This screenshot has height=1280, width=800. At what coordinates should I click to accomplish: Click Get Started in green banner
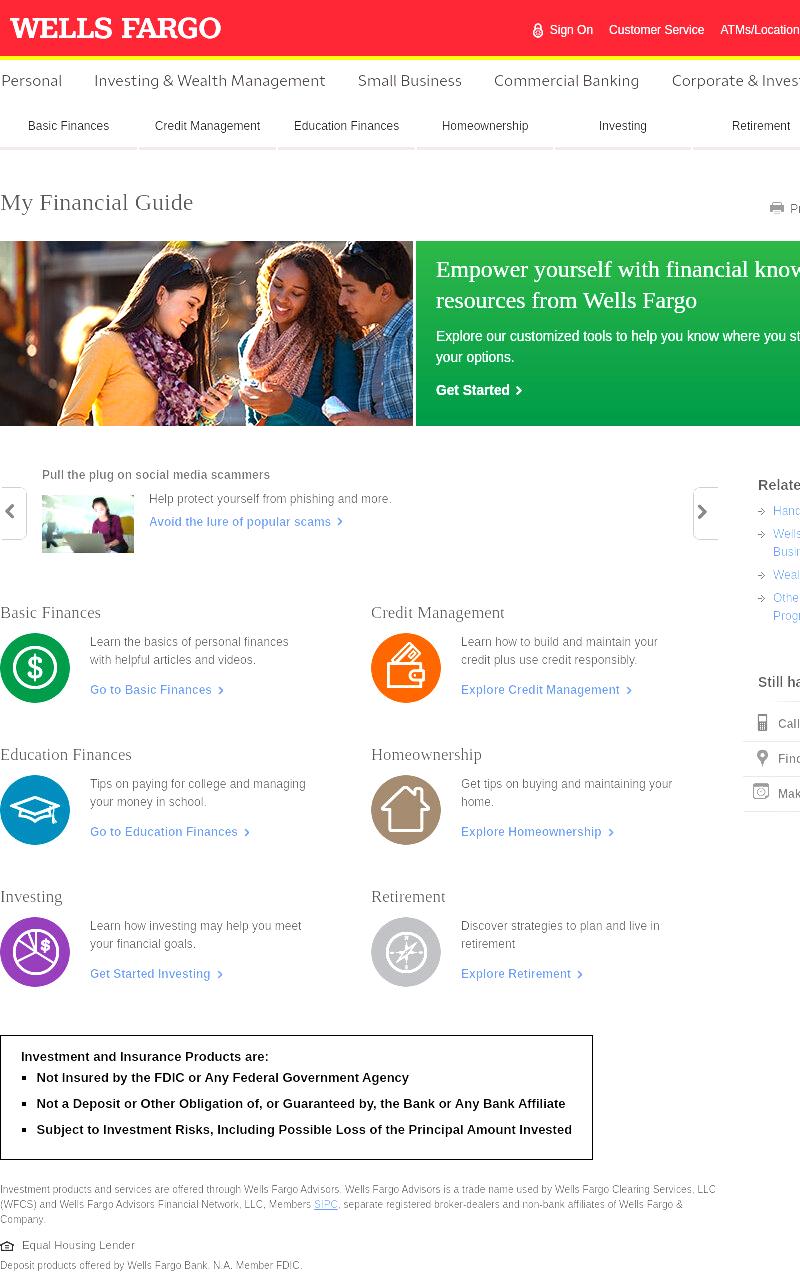point(472,391)
